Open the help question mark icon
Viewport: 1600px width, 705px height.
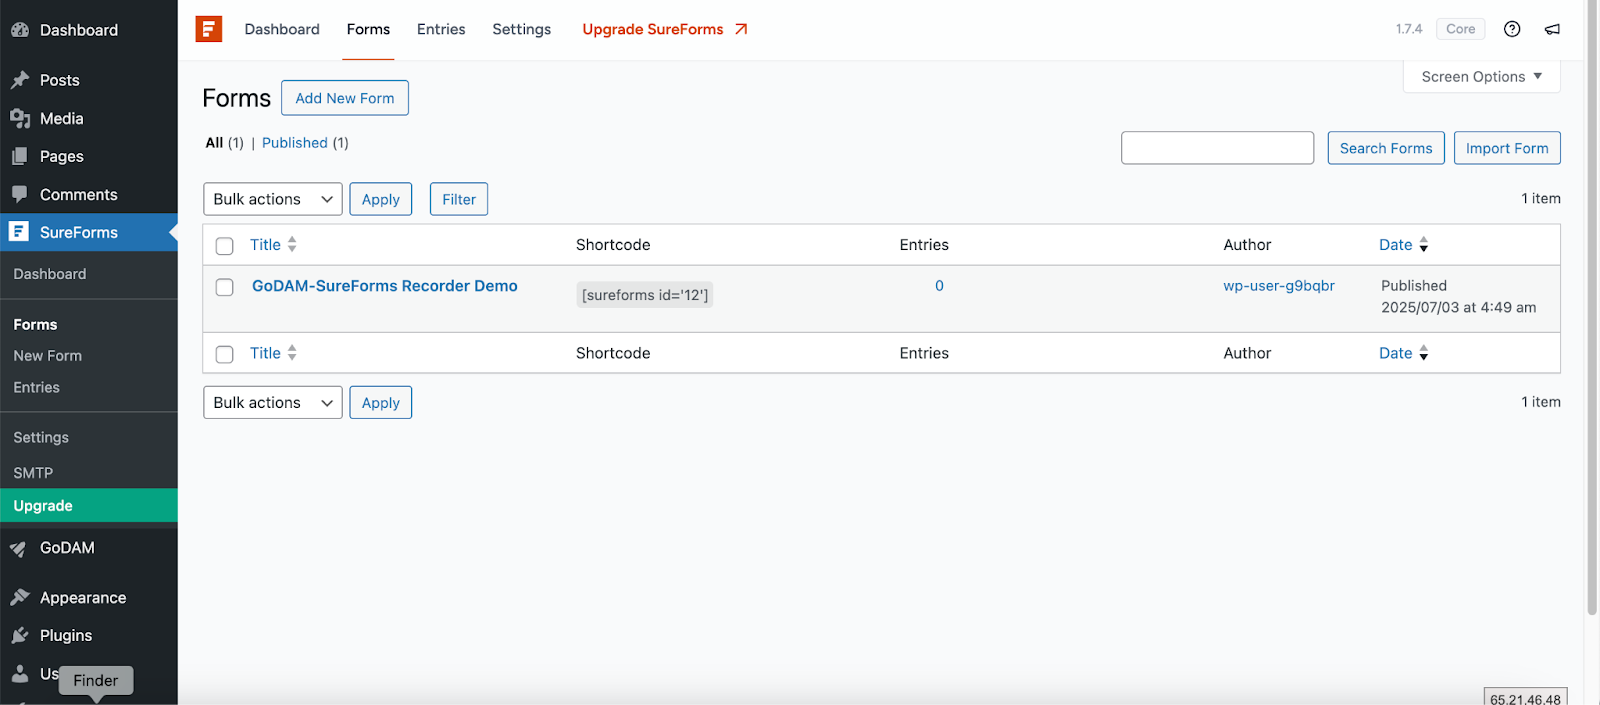[x=1512, y=29]
